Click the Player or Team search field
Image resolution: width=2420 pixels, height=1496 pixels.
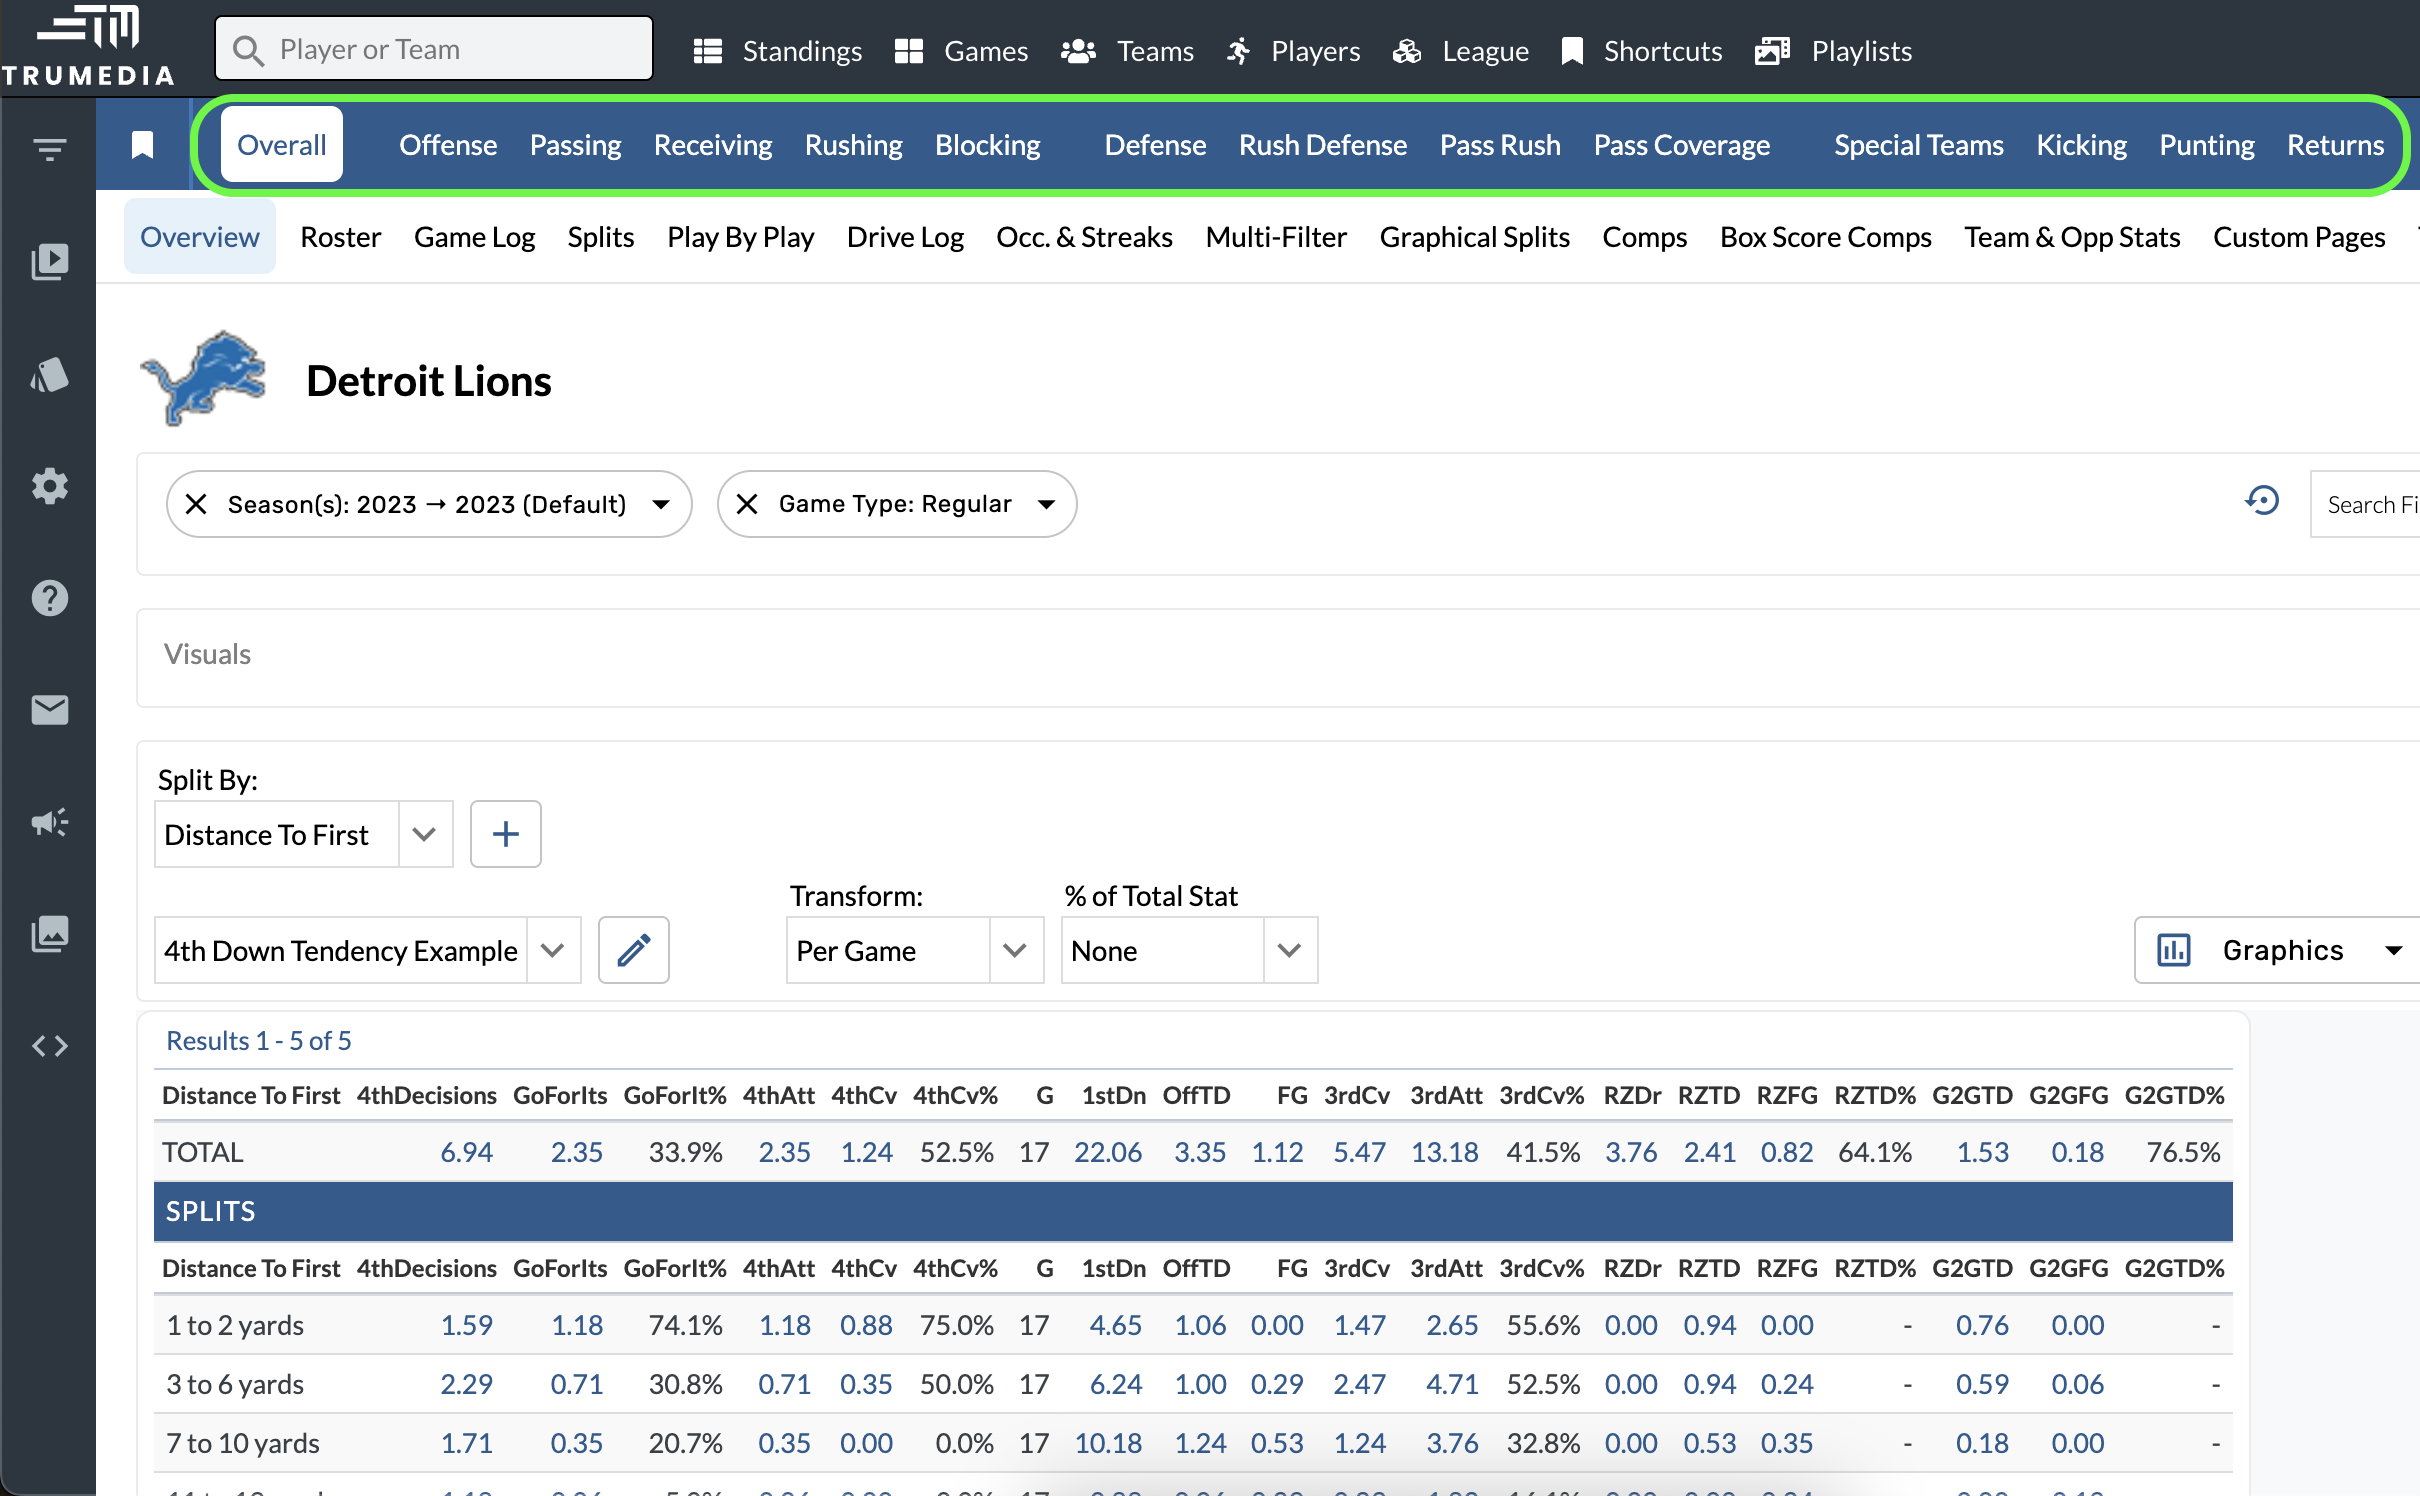[x=434, y=49]
